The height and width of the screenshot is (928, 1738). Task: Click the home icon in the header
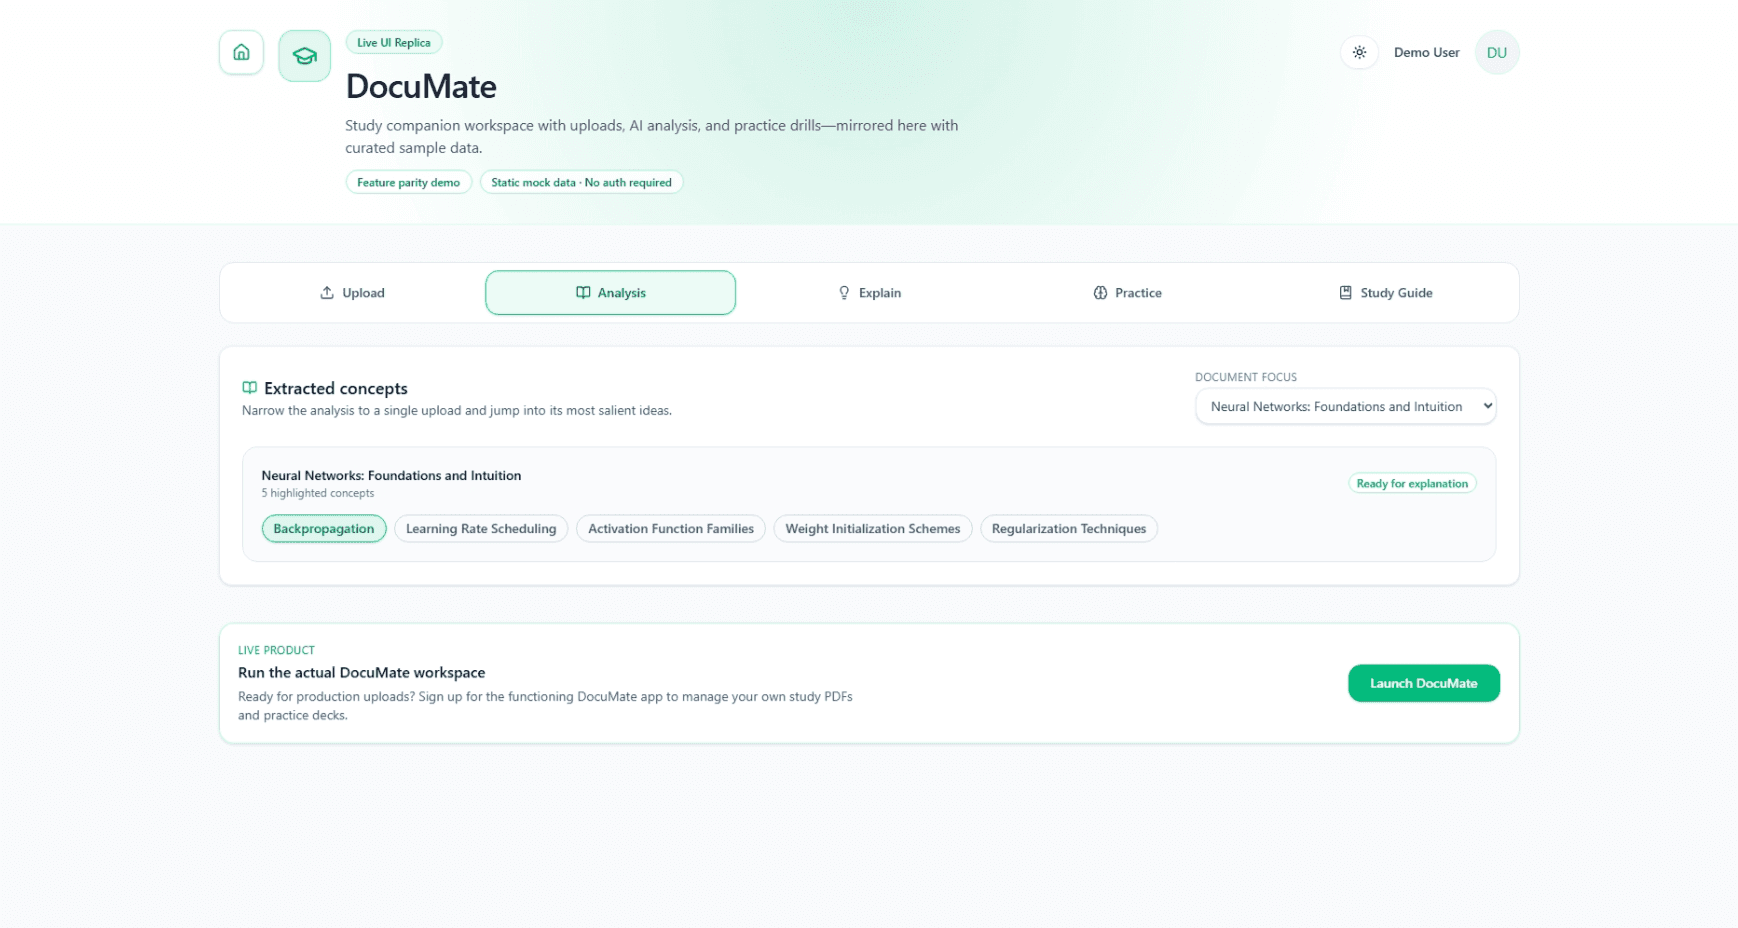click(x=241, y=52)
